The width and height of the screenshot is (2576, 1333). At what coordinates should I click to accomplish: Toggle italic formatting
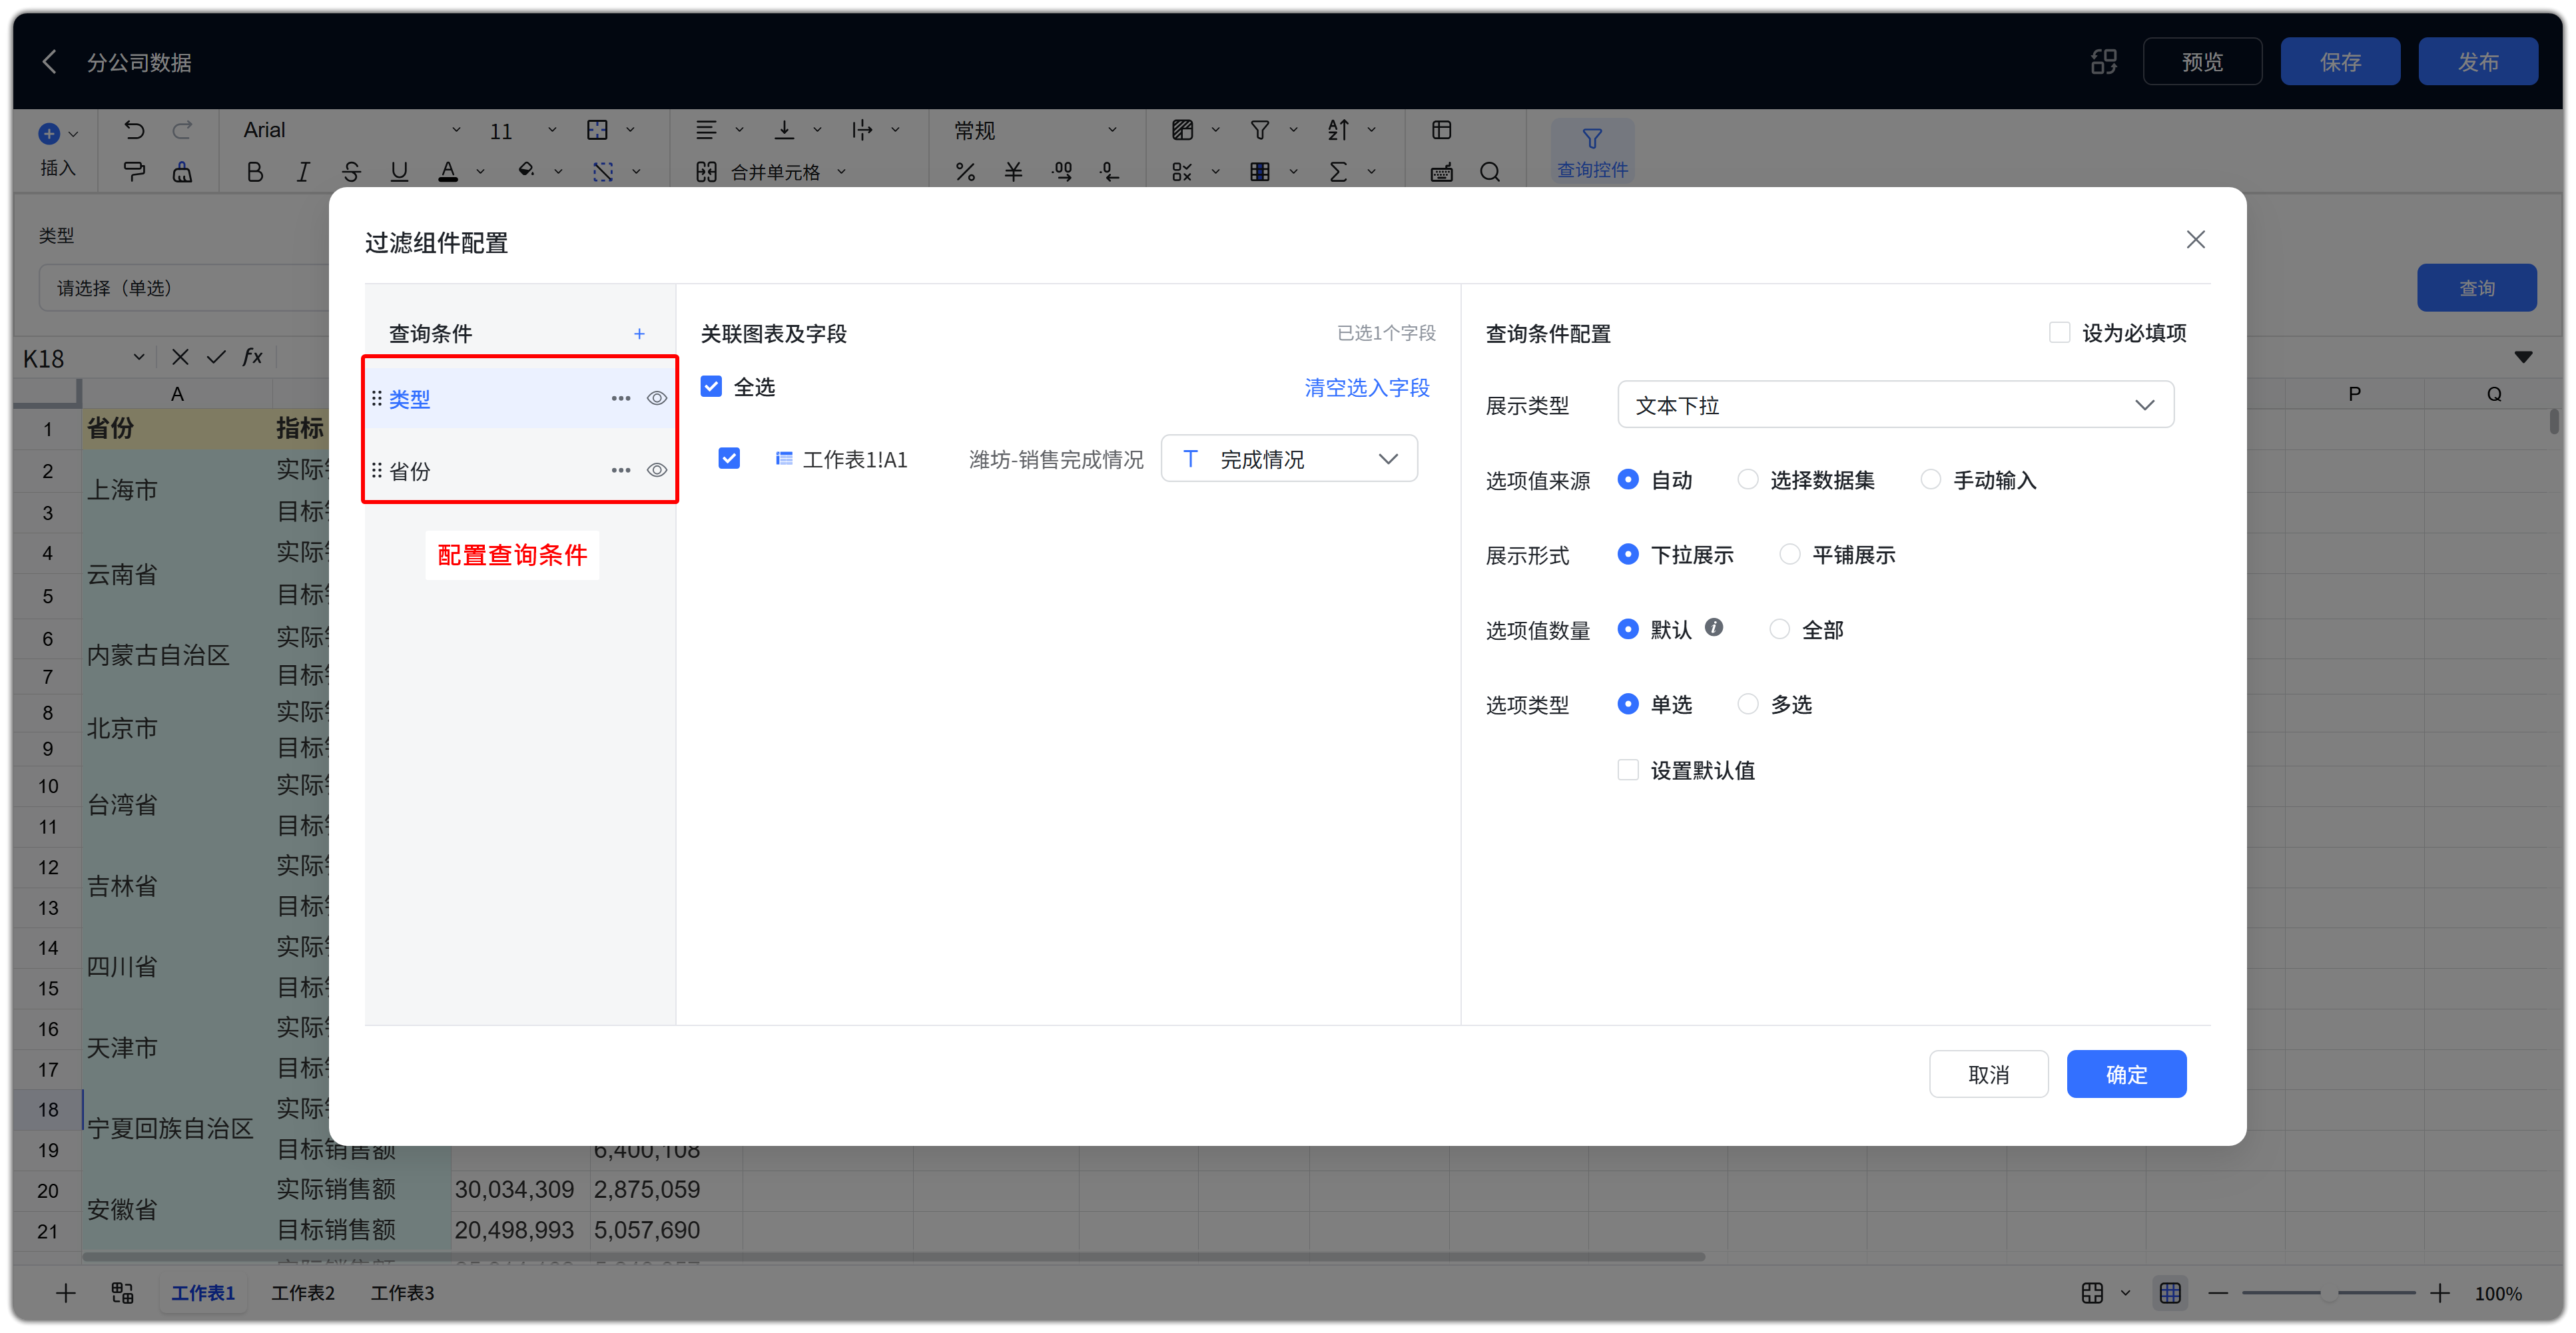tap(303, 172)
